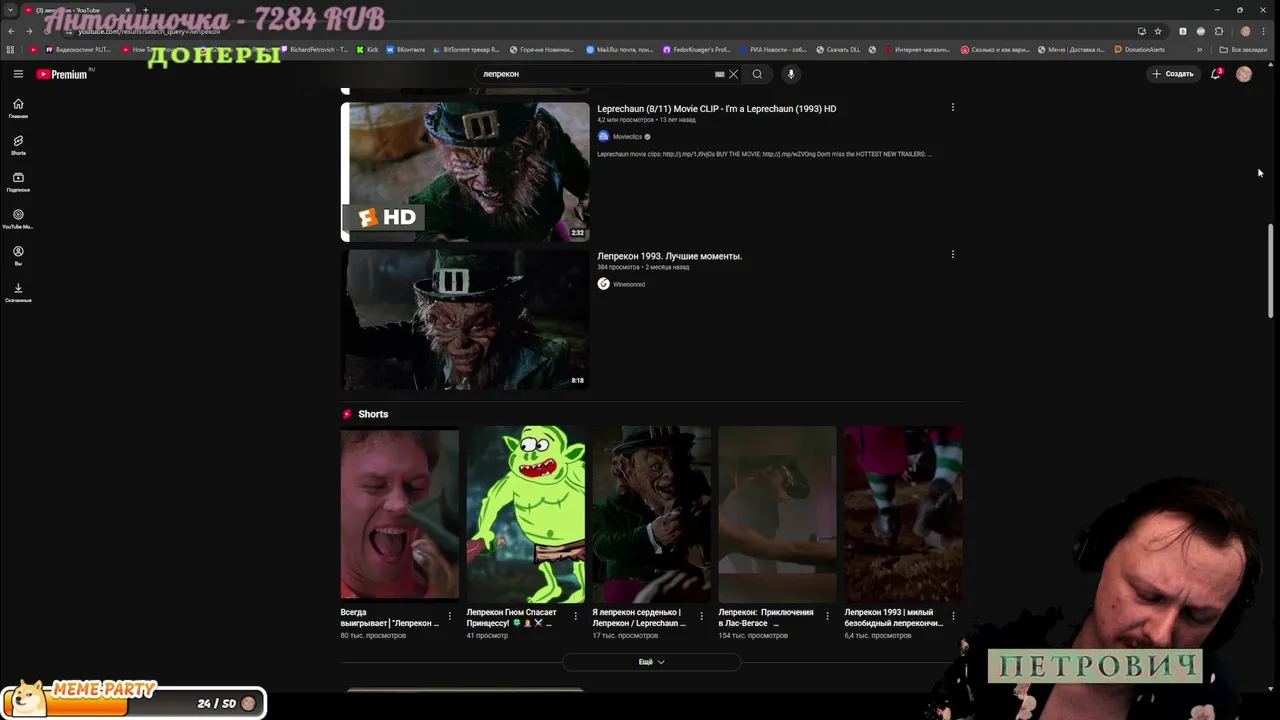Open Главная in the sidebar
This screenshot has height=720, width=1280.
[18, 109]
